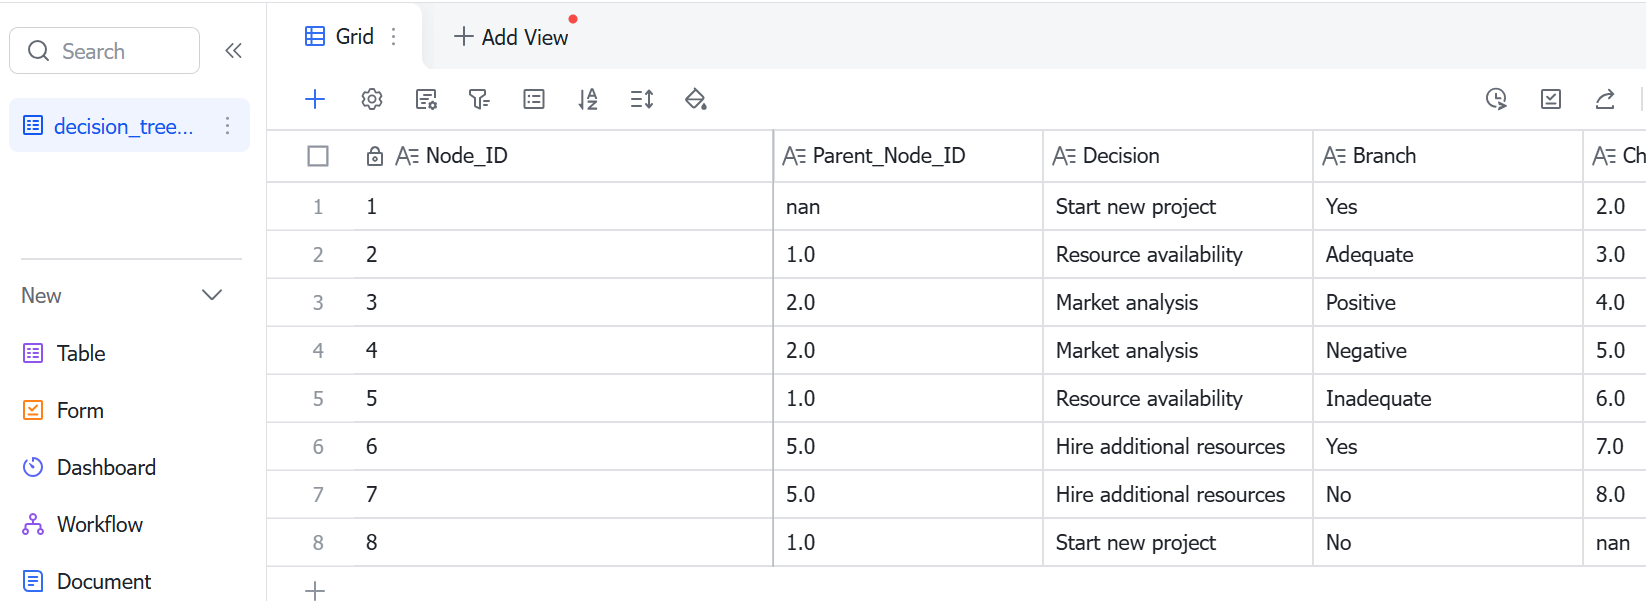Image resolution: width=1646 pixels, height=601 pixels.
Task: Select 'Market analysis' cell in row 4
Action: click(1178, 350)
